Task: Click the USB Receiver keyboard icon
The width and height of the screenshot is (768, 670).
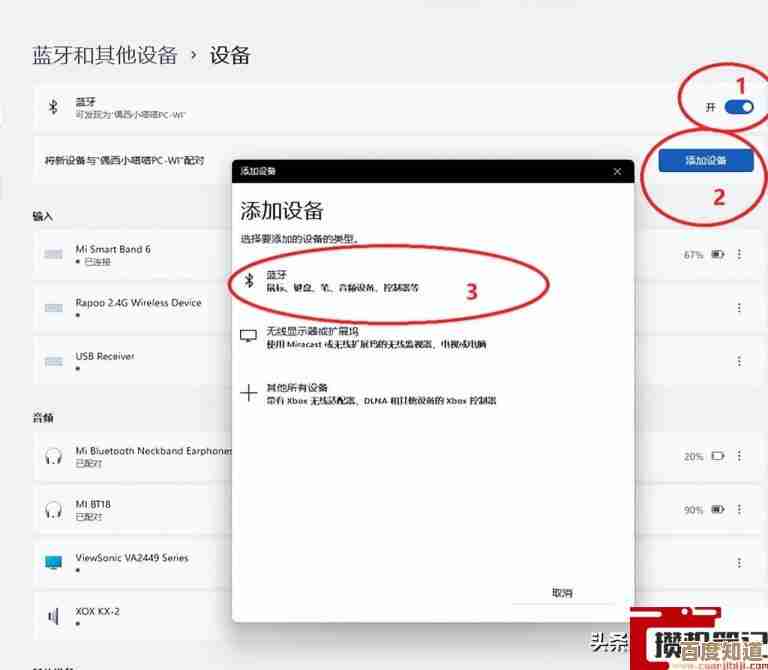Action: pyautogui.click(x=53, y=362)
